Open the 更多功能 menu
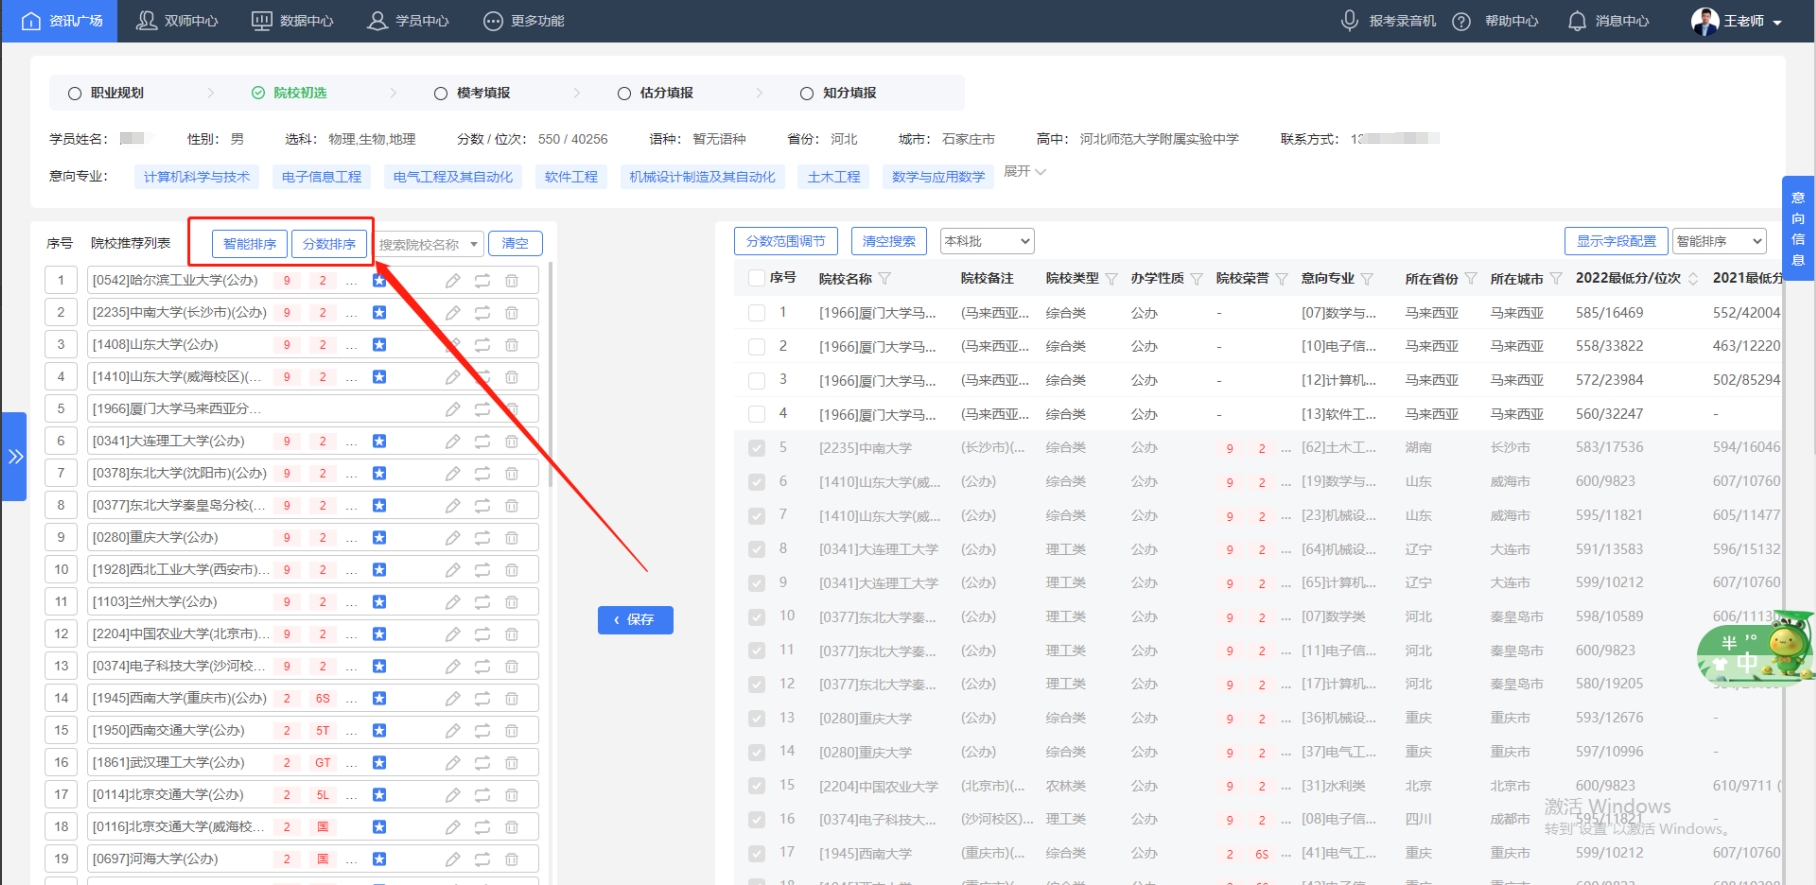Viewport: 1816px width, 885px height. [524, 21]
